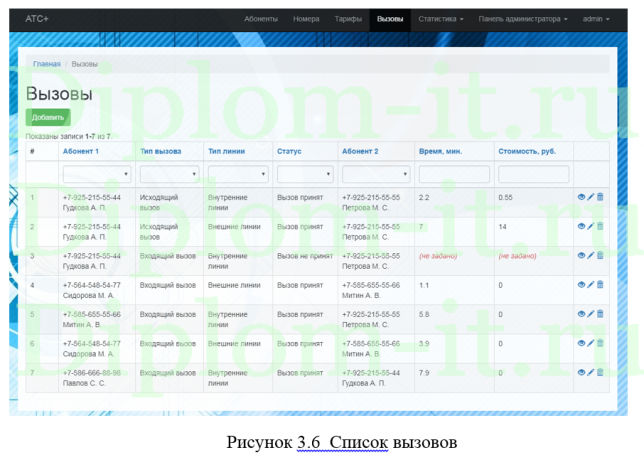Open the Тип линии filter dropdown
This screenshot has height=460, width=644.
tap(238, 174)
